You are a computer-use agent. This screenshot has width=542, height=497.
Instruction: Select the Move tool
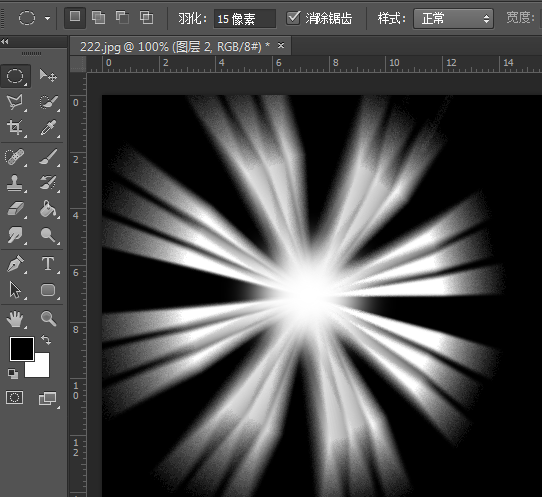pyautogui.click(x=48, y=75)
